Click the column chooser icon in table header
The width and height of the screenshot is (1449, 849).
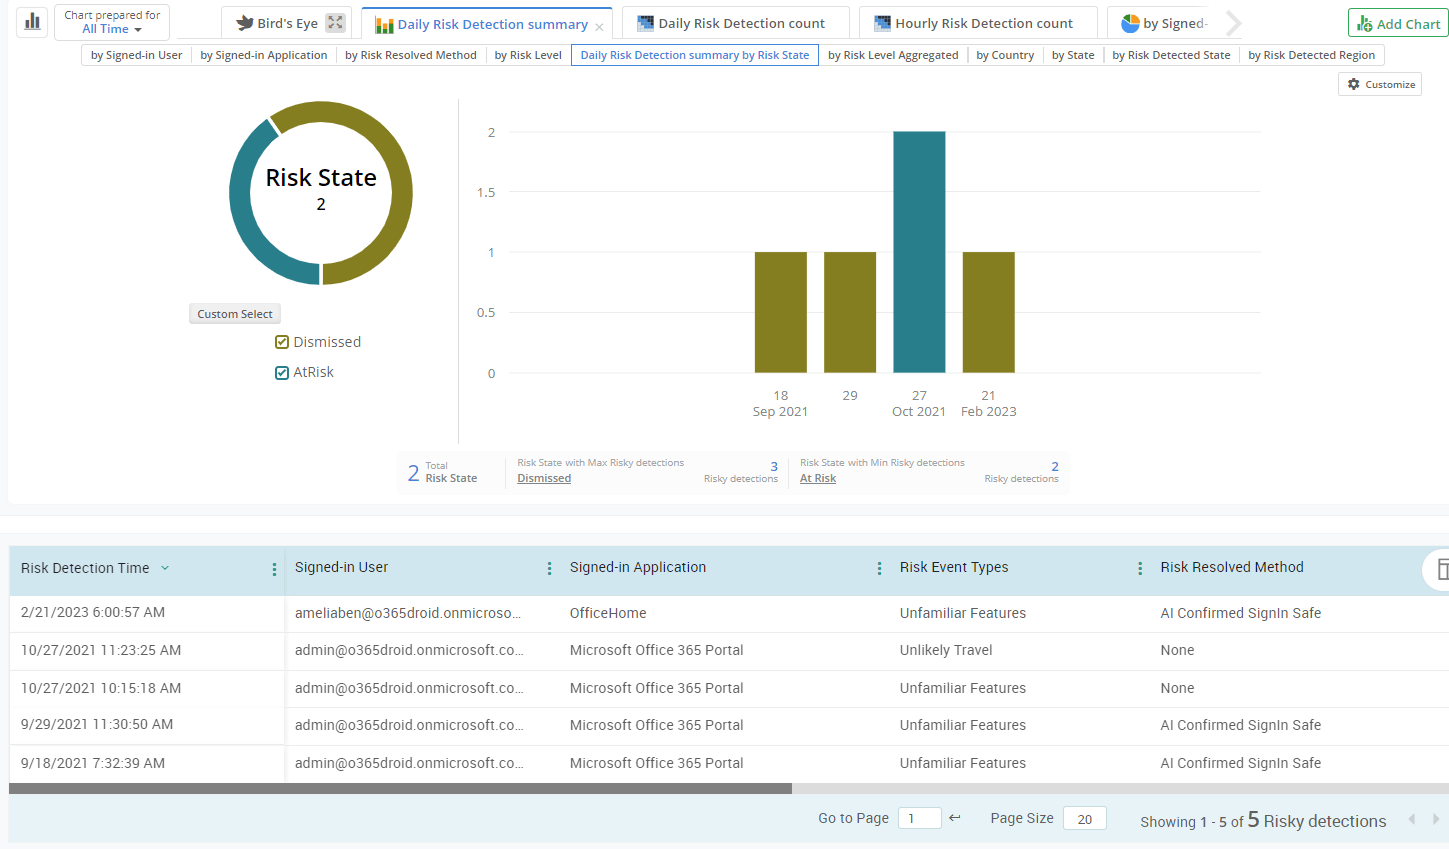tap(1442, 567)
